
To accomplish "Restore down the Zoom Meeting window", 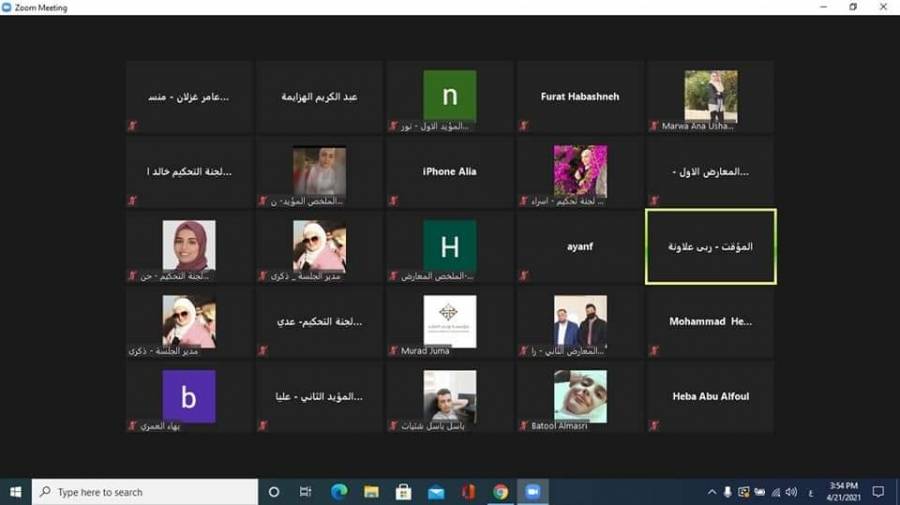I will pos(853,7).
